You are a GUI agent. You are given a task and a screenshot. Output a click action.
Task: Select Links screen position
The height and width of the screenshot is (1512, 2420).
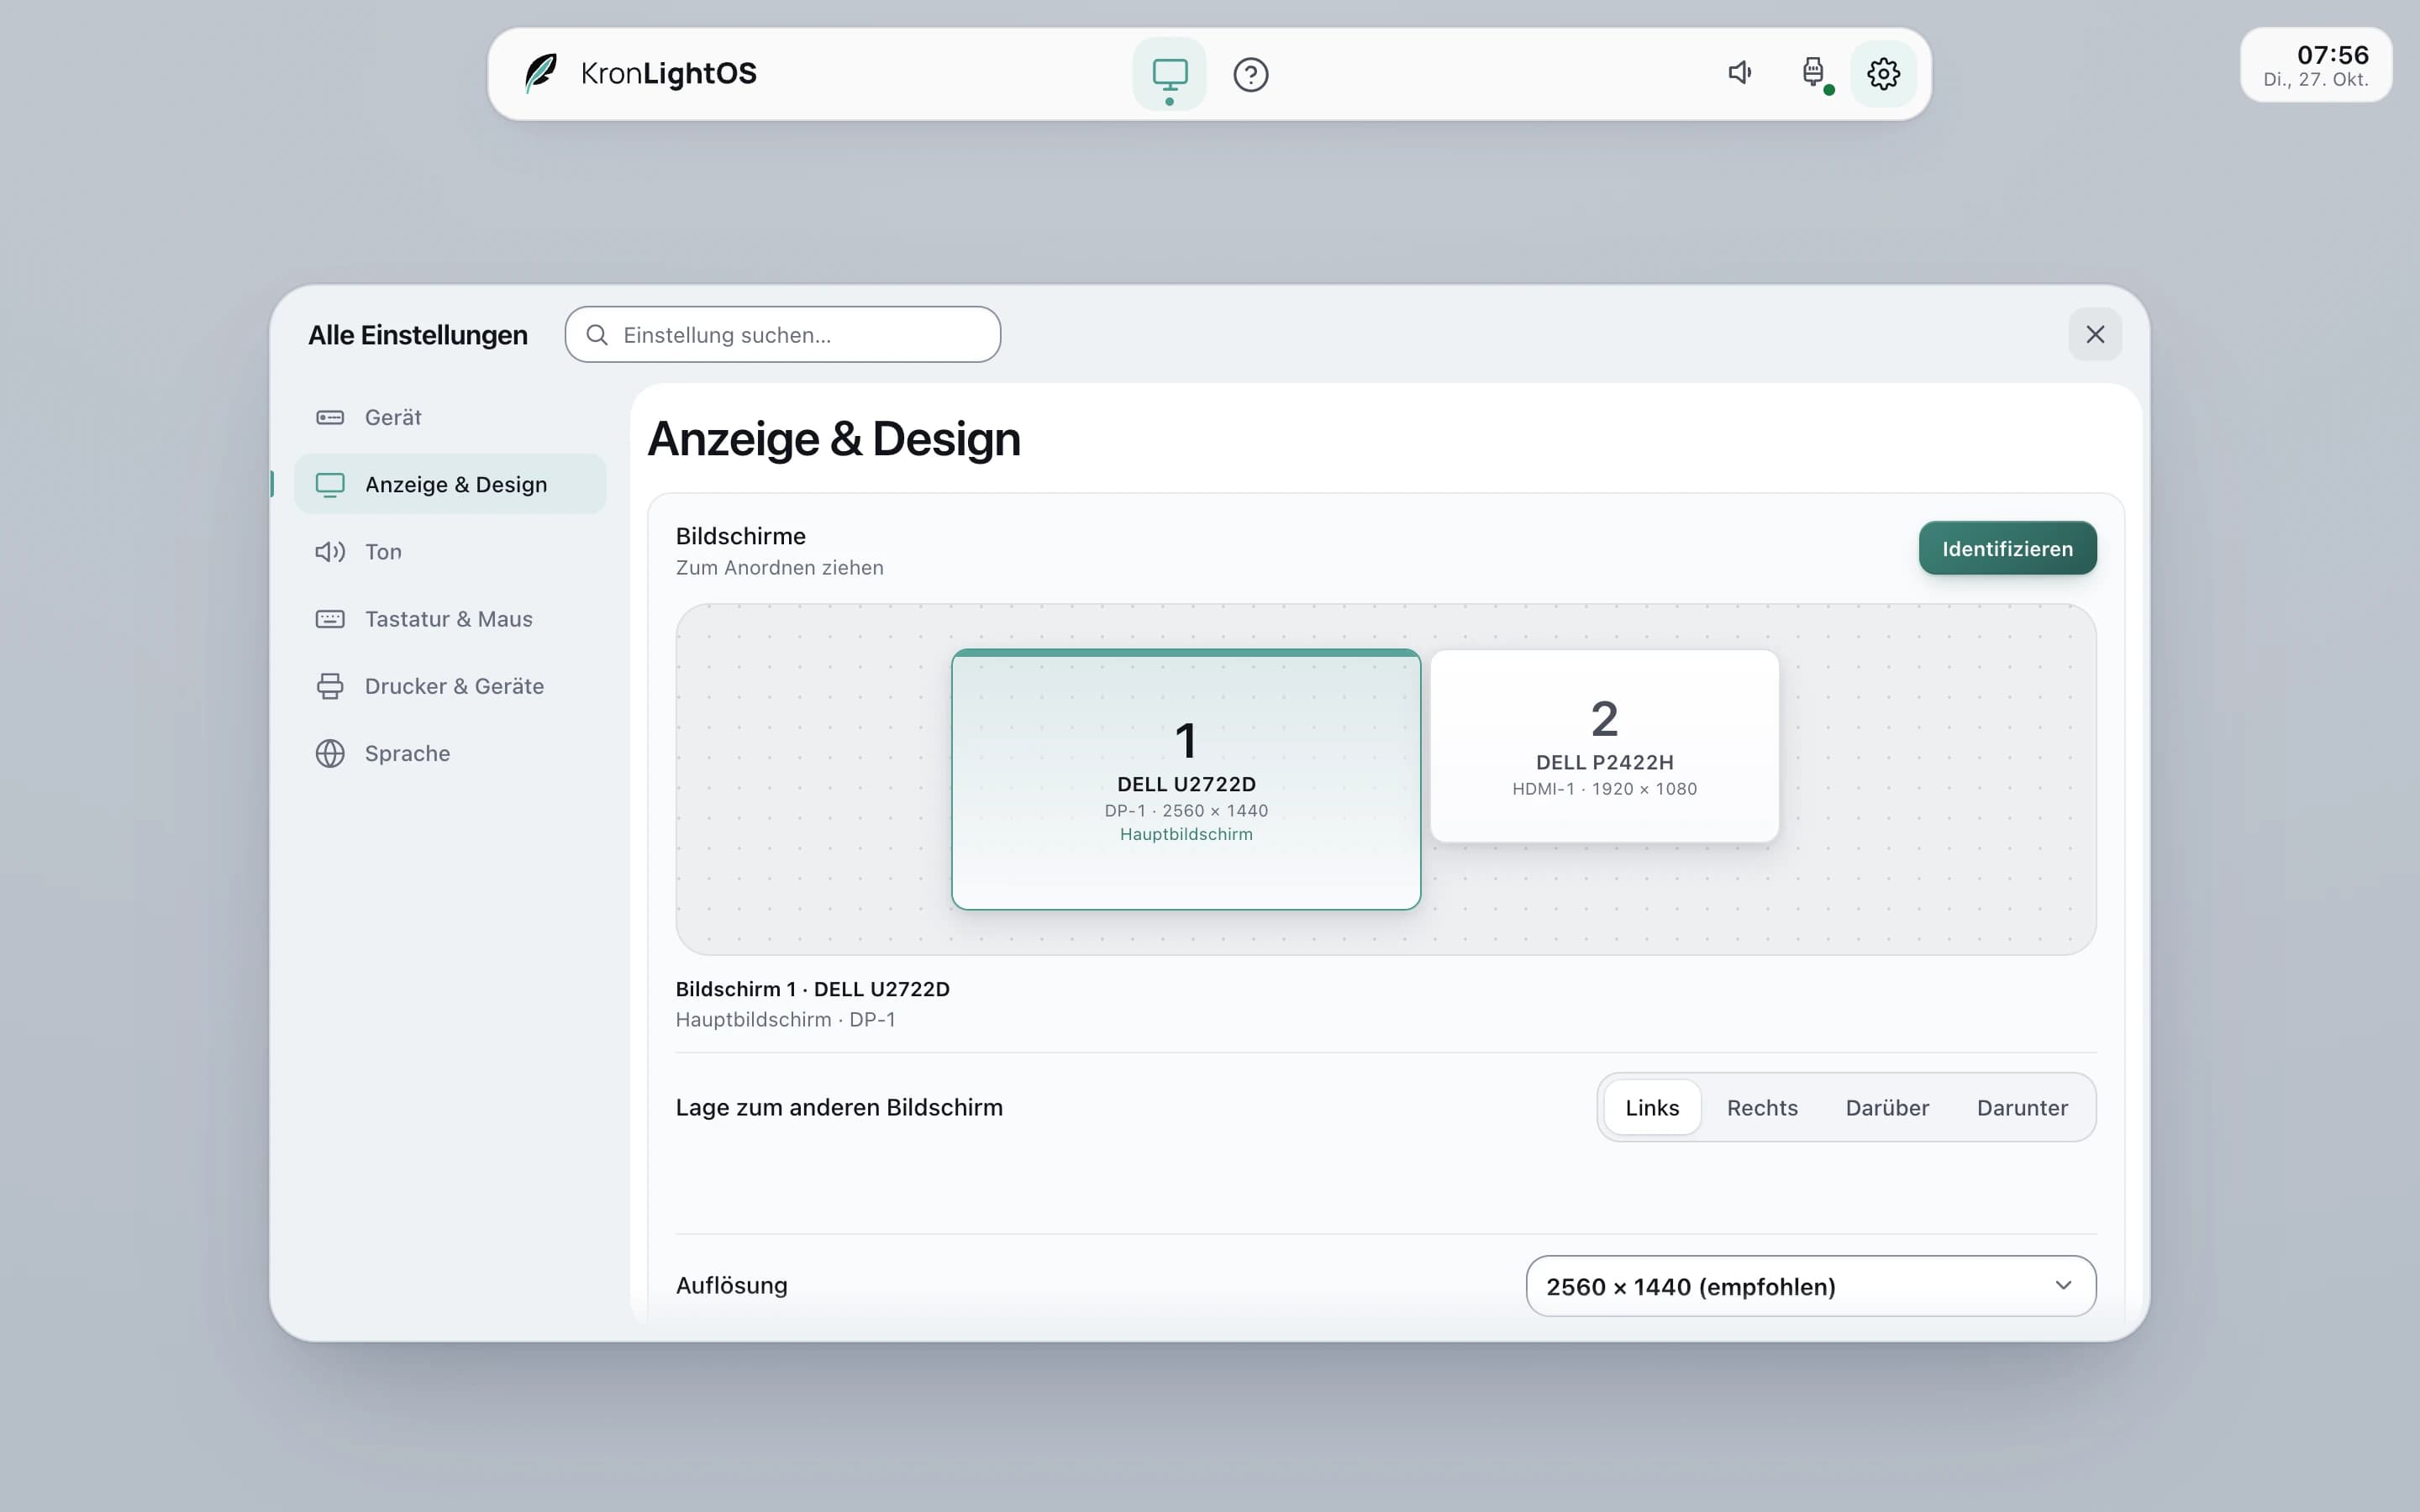pos(1652,1107)
